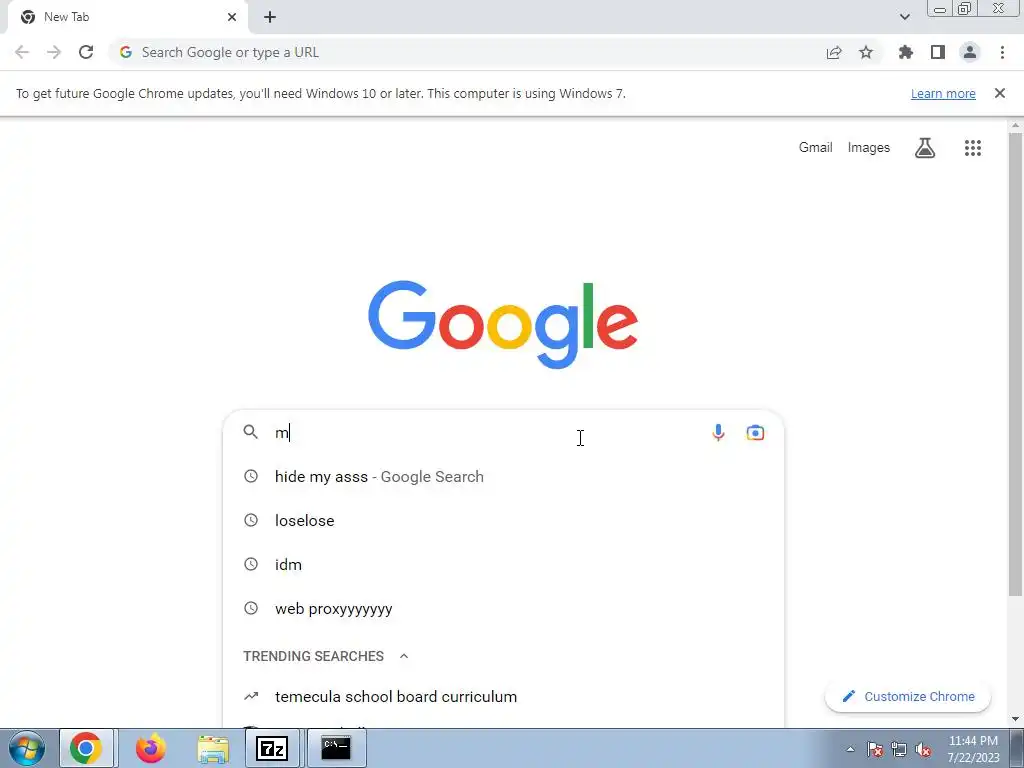Open Search Labs flask icon

(925, 148)
